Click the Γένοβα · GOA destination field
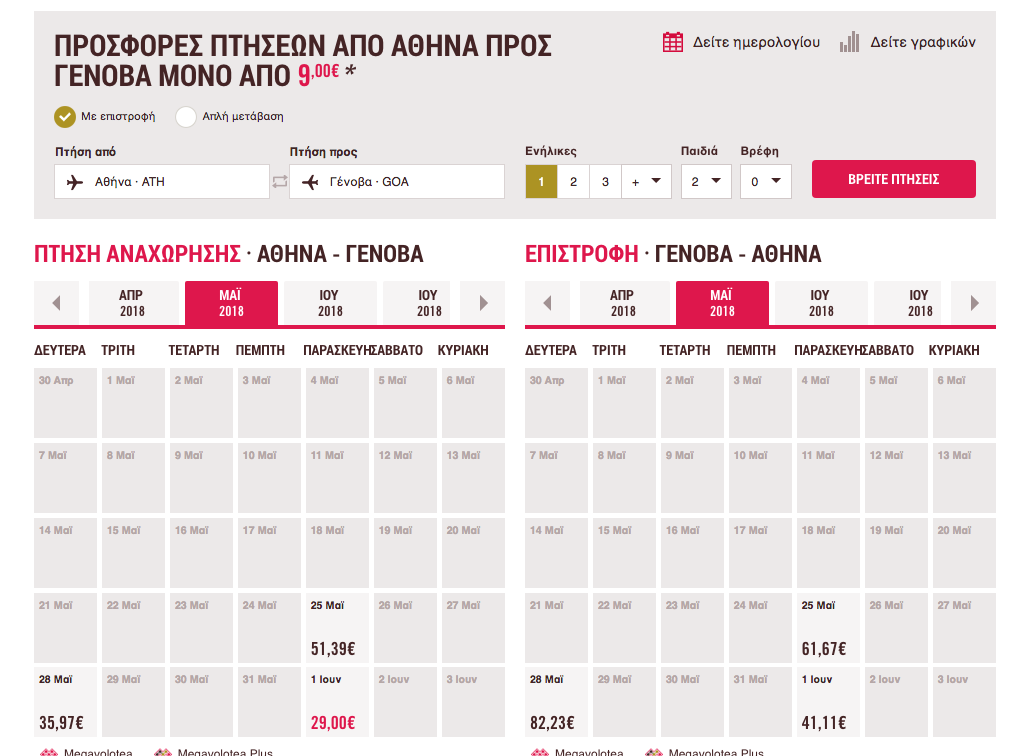This screenshot has height=756, width=1011. click(397, 182)
